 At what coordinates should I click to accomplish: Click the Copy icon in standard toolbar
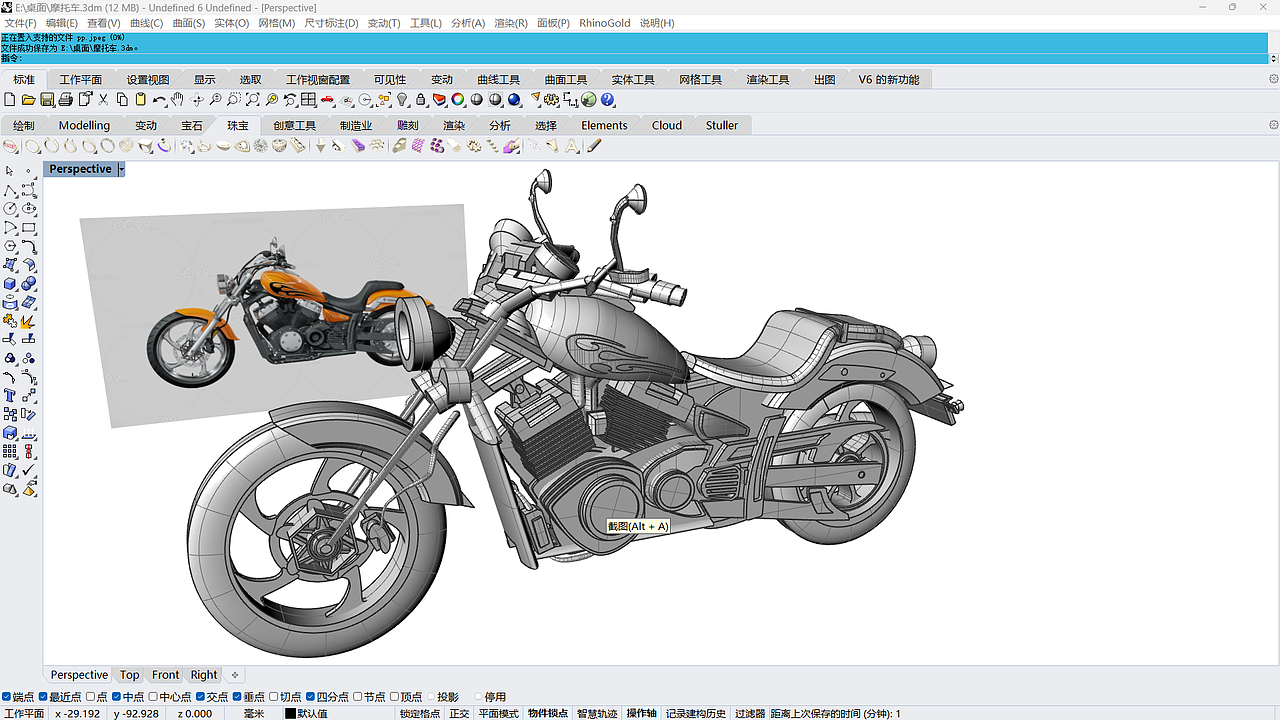pos(122,100)
